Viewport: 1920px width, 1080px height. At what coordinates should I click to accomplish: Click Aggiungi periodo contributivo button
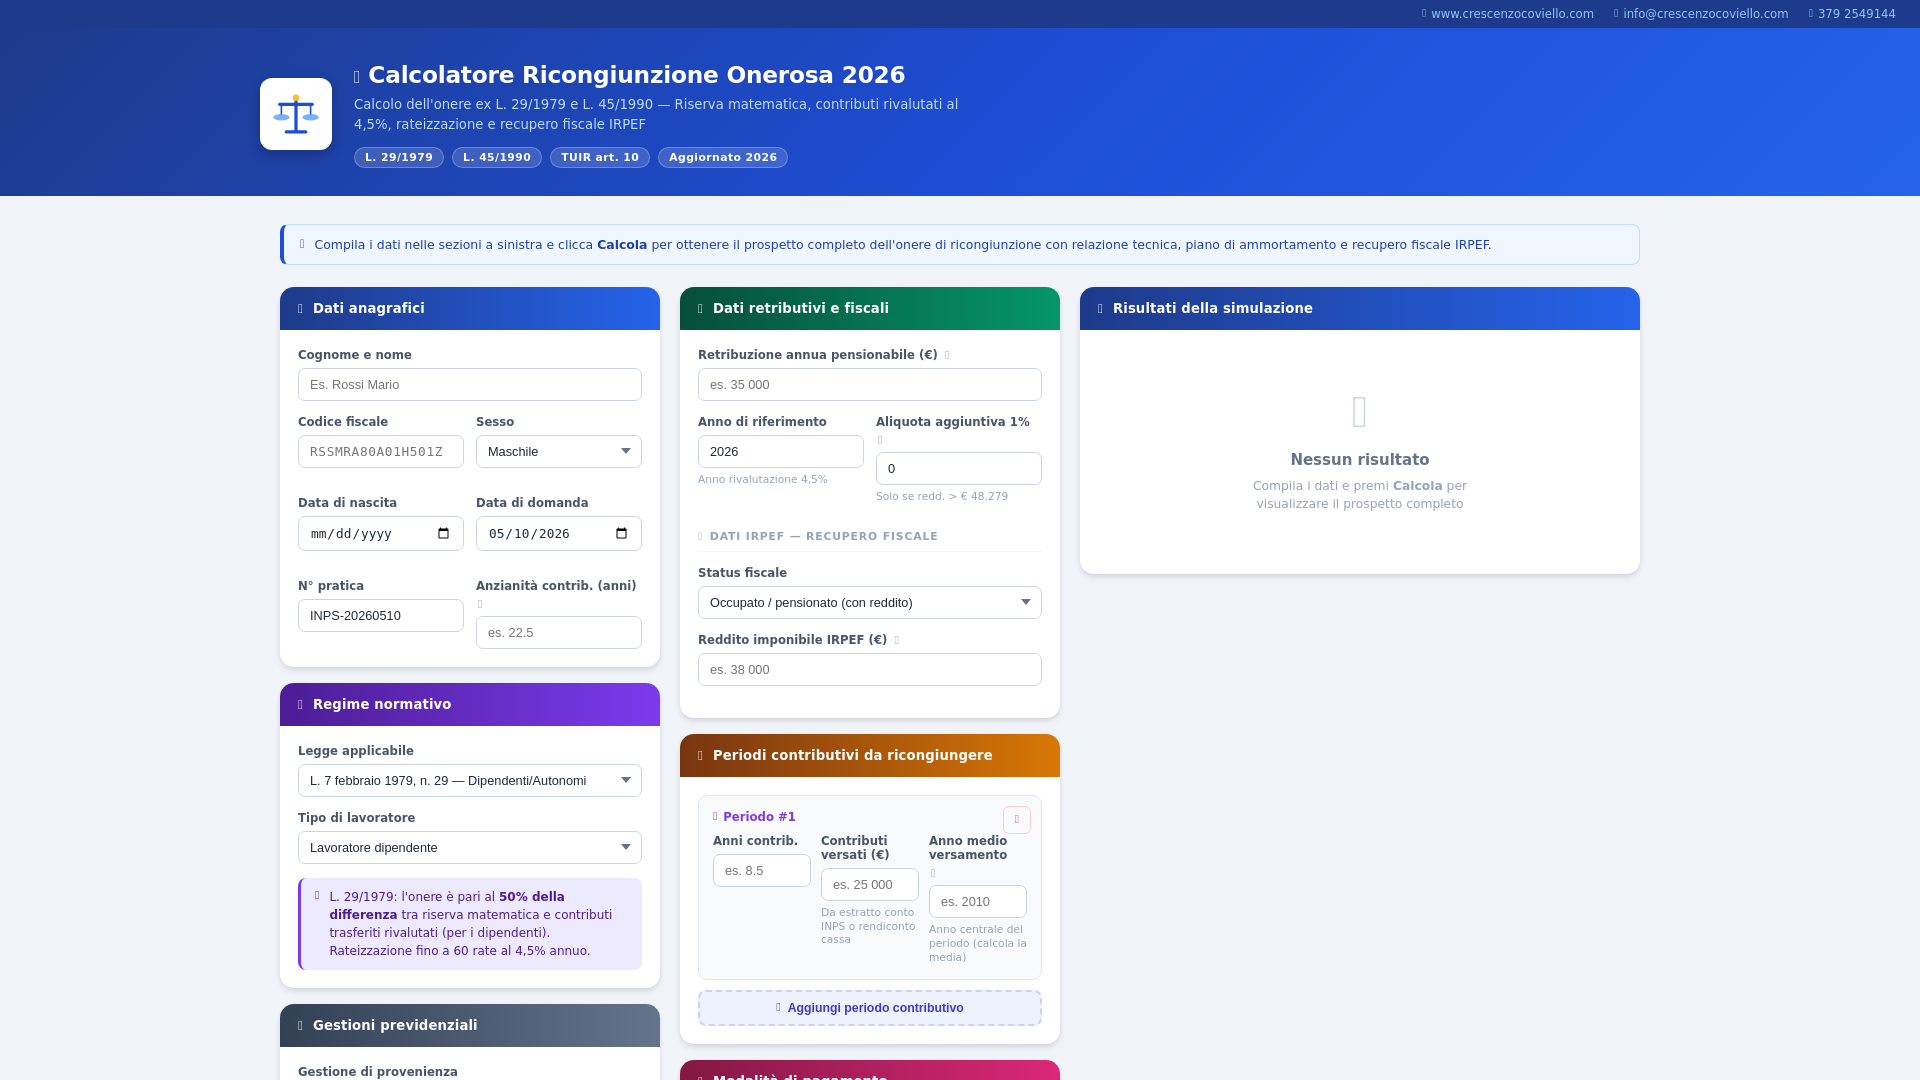(x=870, y=1008)
